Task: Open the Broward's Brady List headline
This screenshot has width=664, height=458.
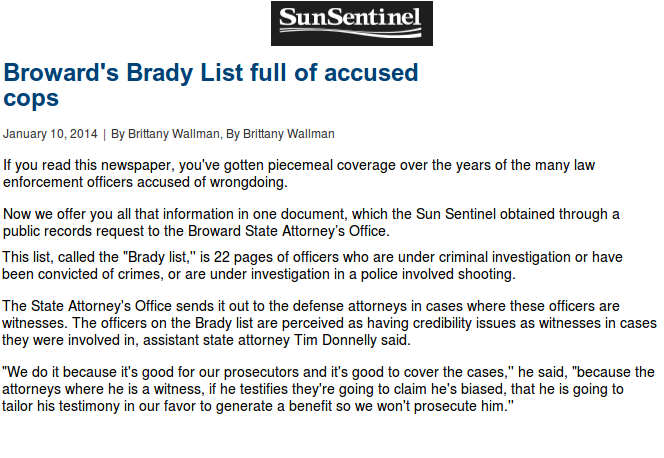Action: click(210, 85)
